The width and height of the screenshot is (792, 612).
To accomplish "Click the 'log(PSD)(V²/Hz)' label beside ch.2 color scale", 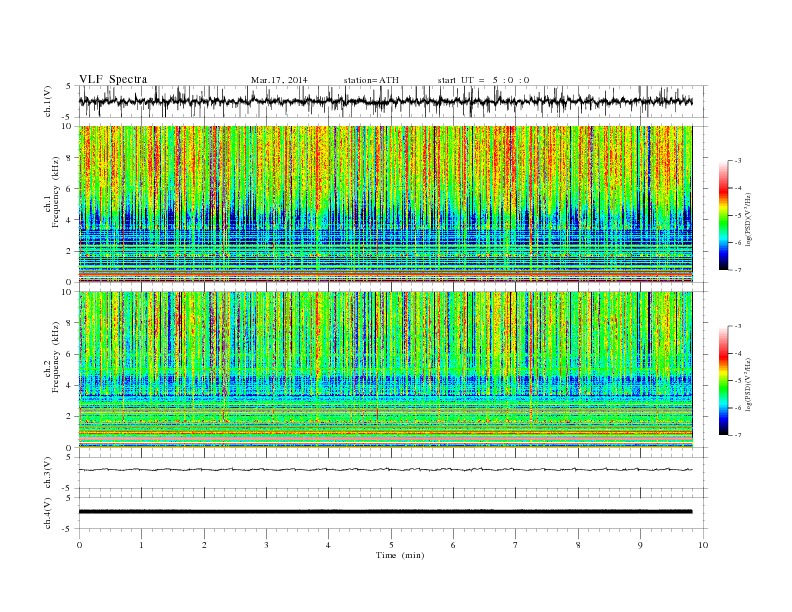I will (x=748, y=384).
